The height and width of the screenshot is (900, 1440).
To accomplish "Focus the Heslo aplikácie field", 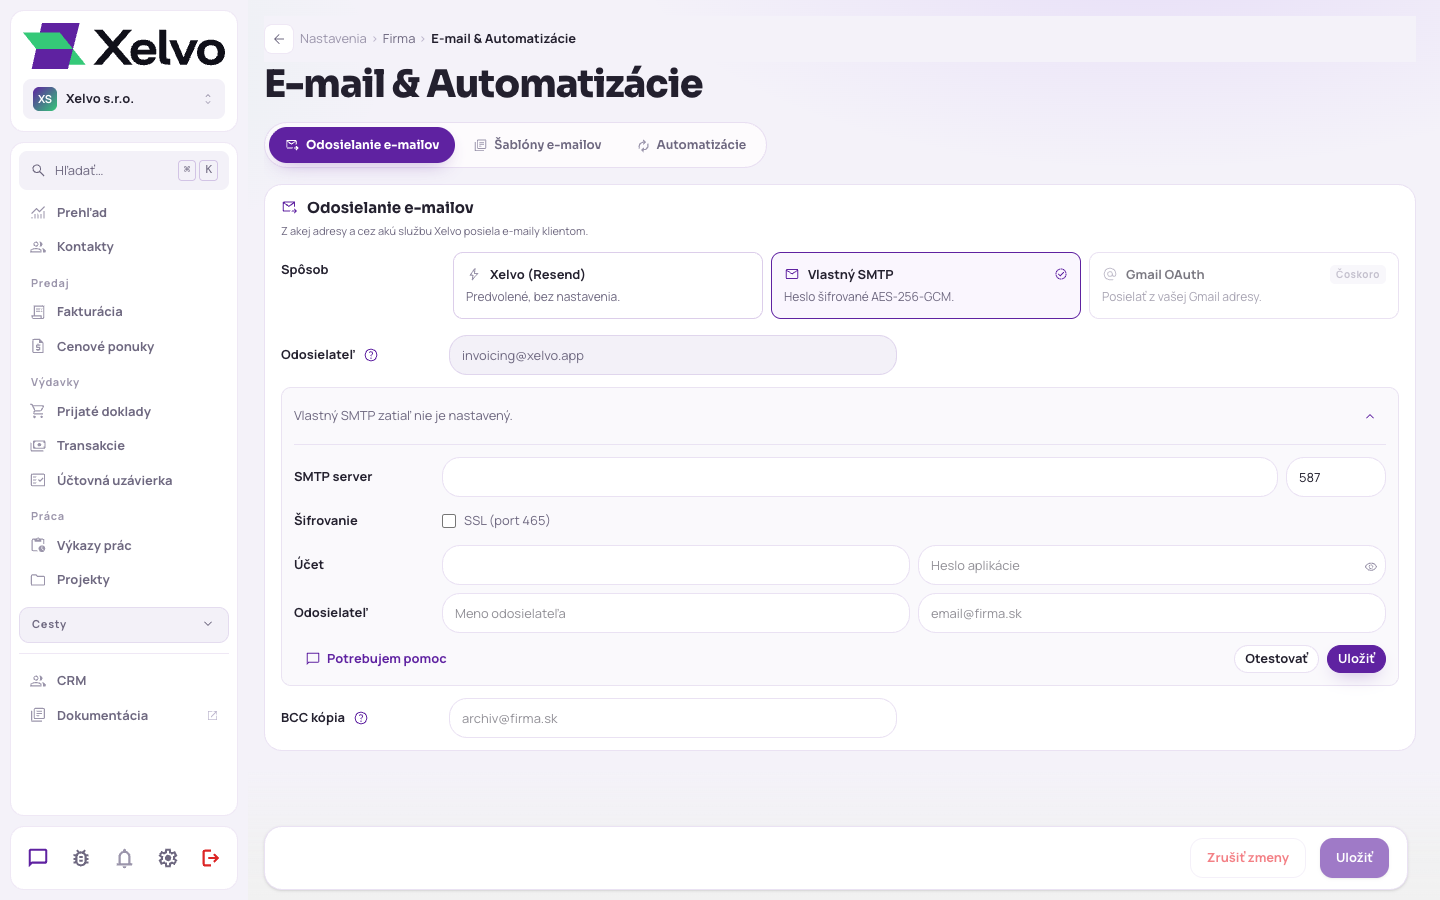I will (1152, 565).
